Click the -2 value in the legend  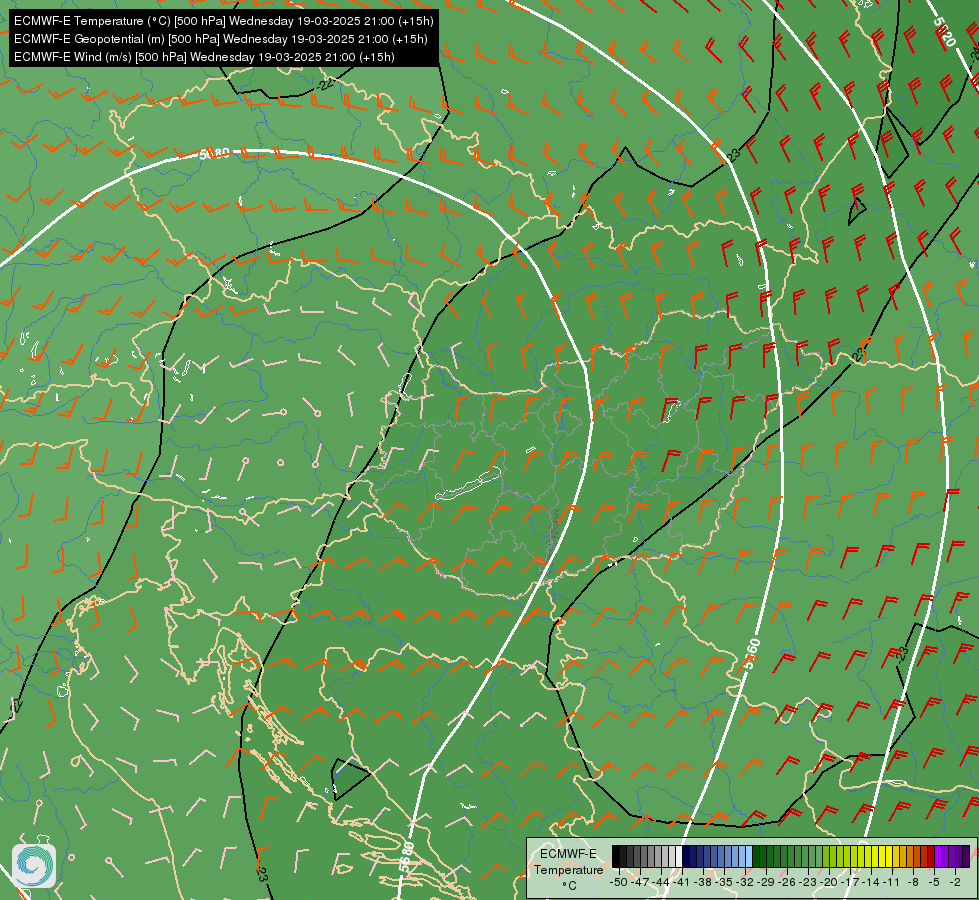pos(955,882)
